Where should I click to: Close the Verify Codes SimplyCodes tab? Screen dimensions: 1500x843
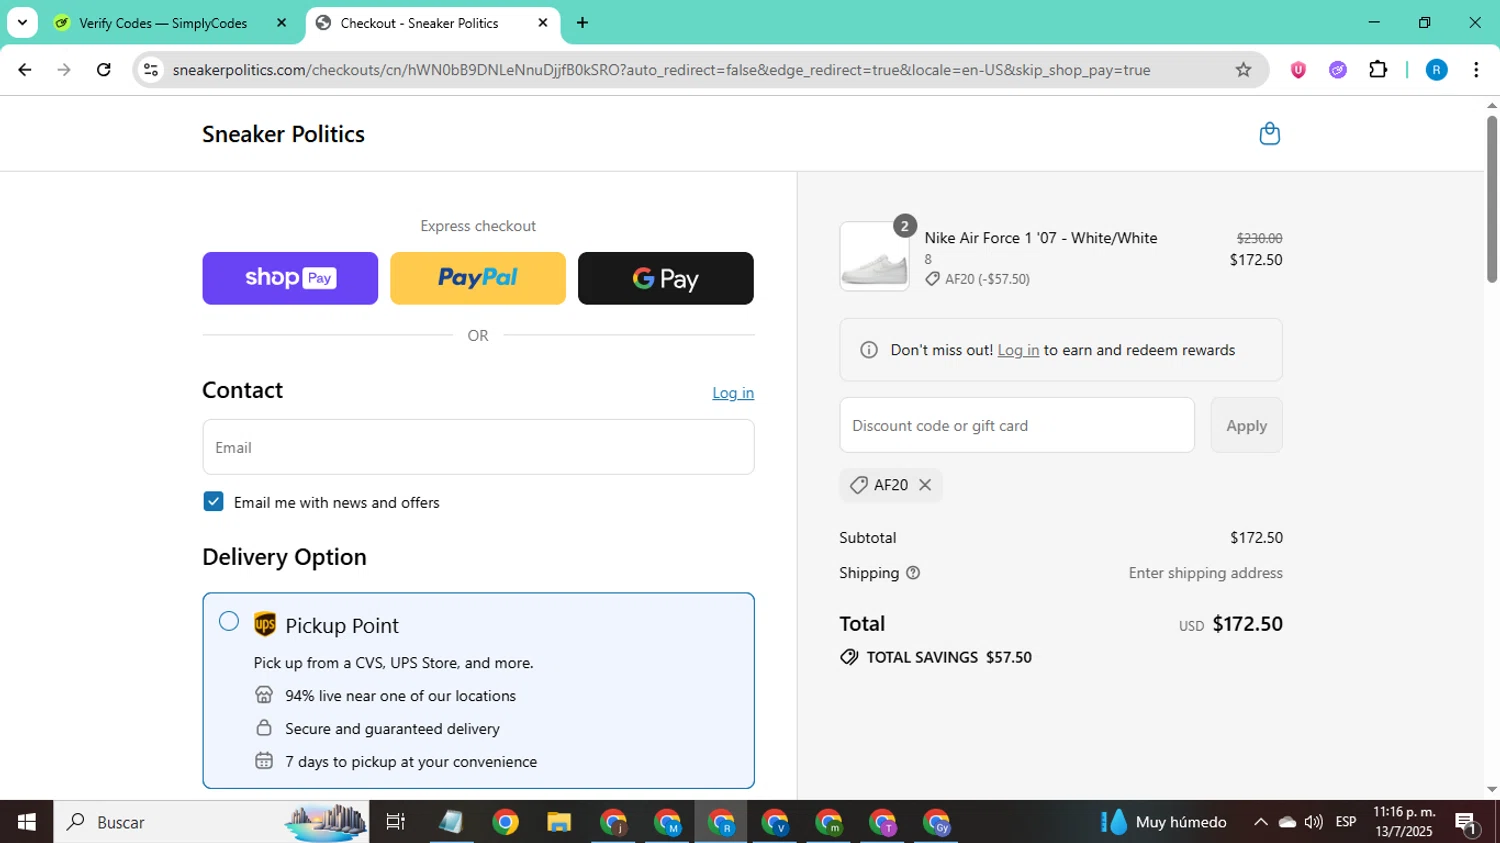tap(281, 23)
